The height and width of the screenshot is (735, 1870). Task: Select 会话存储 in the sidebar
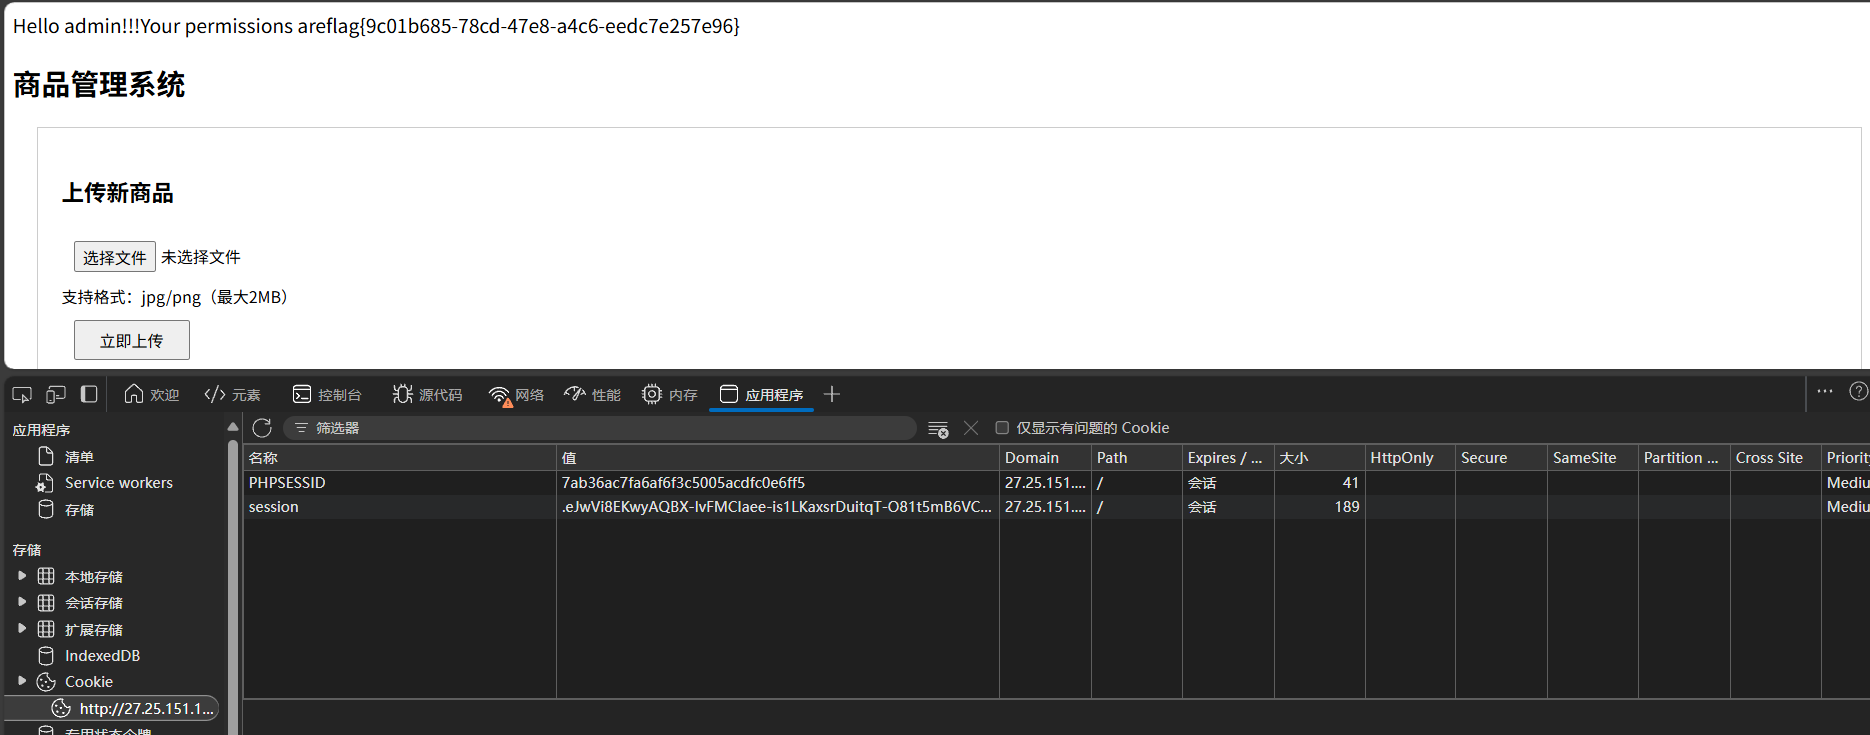(94, 602)
